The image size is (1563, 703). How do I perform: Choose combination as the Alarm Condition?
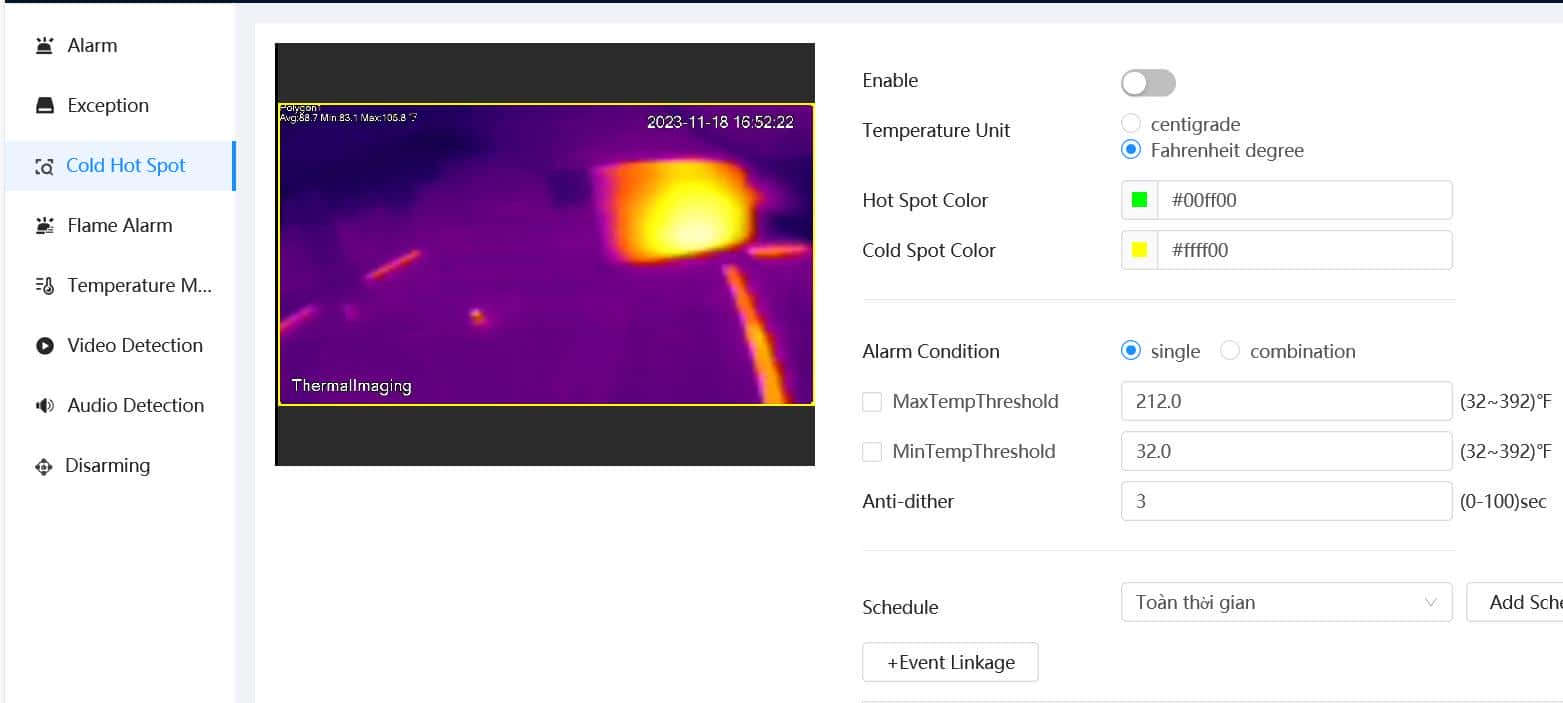pyautogui.click(x=1231, y=350)
